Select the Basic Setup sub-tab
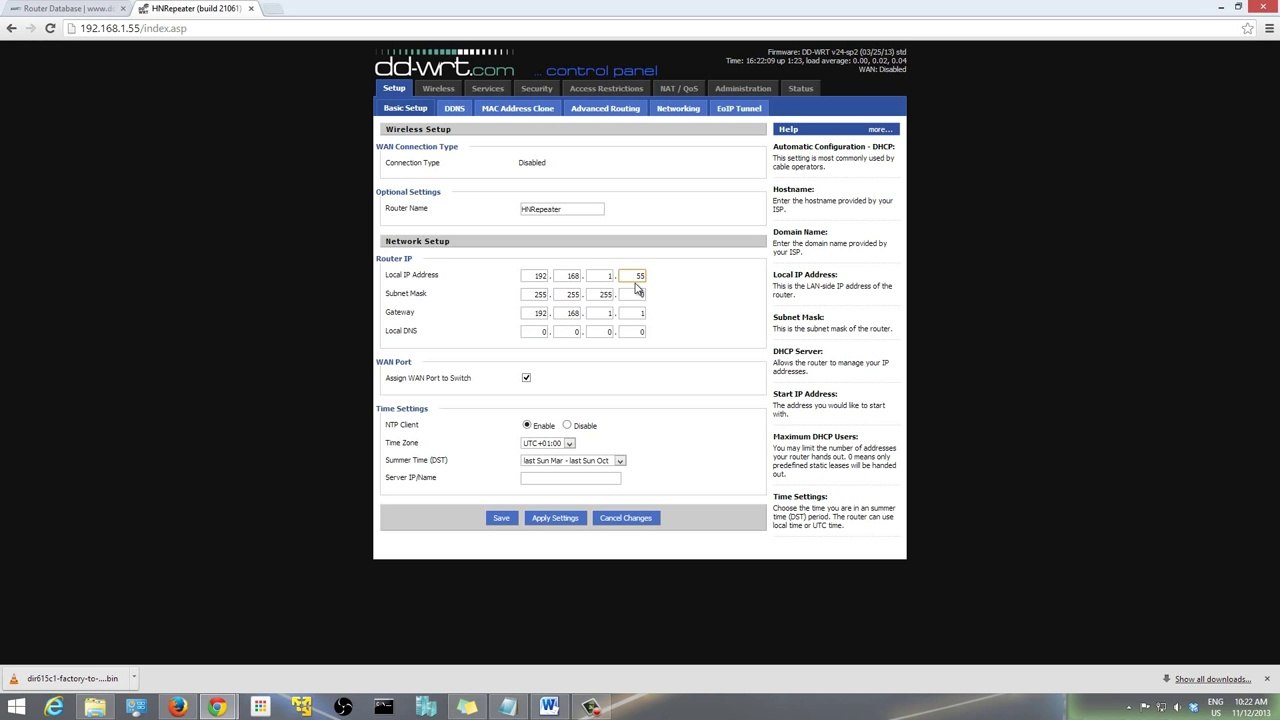The height and width of the screenshot is (720, 1280). point(405,108)
